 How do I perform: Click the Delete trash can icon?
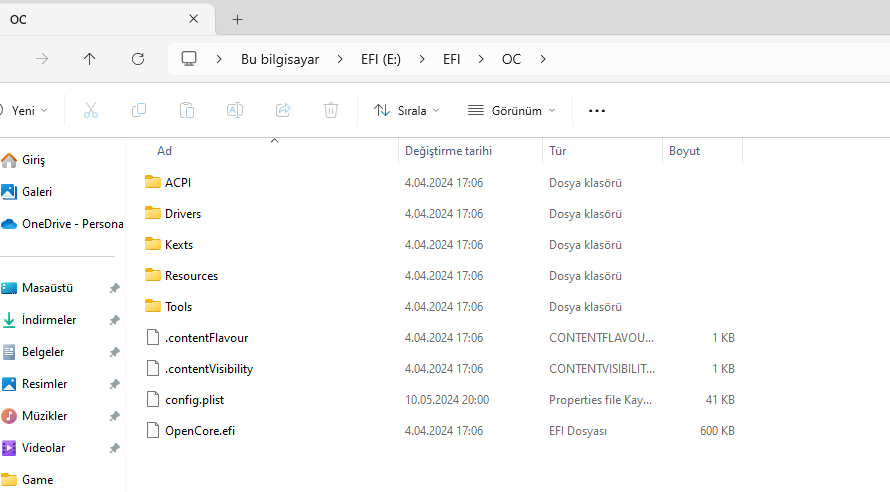point(331,111)
